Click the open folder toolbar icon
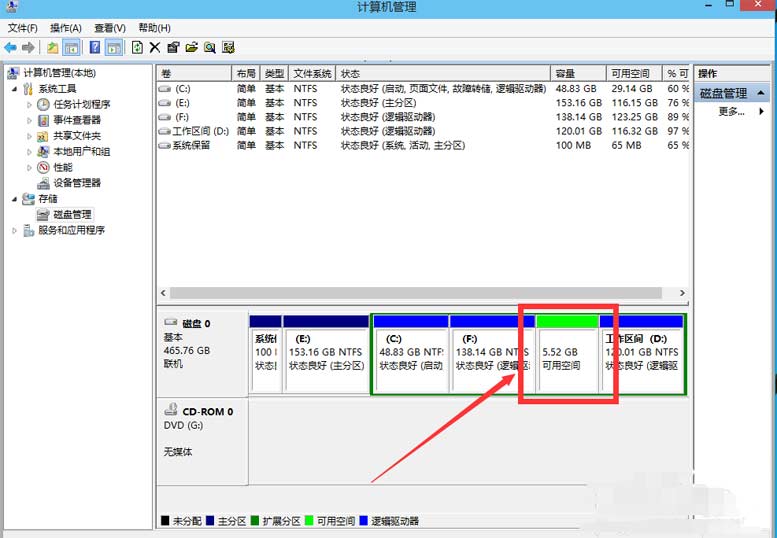Screen dimensions: 777x538 (x=191, y=47)
